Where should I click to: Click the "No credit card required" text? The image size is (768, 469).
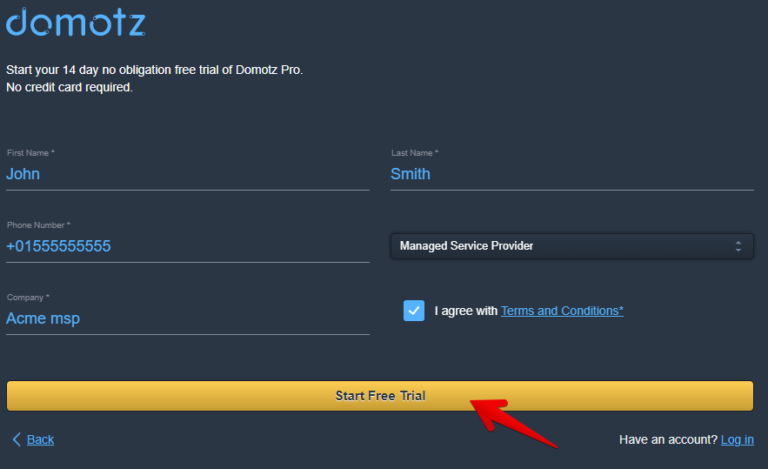click(x=69, y=87)
